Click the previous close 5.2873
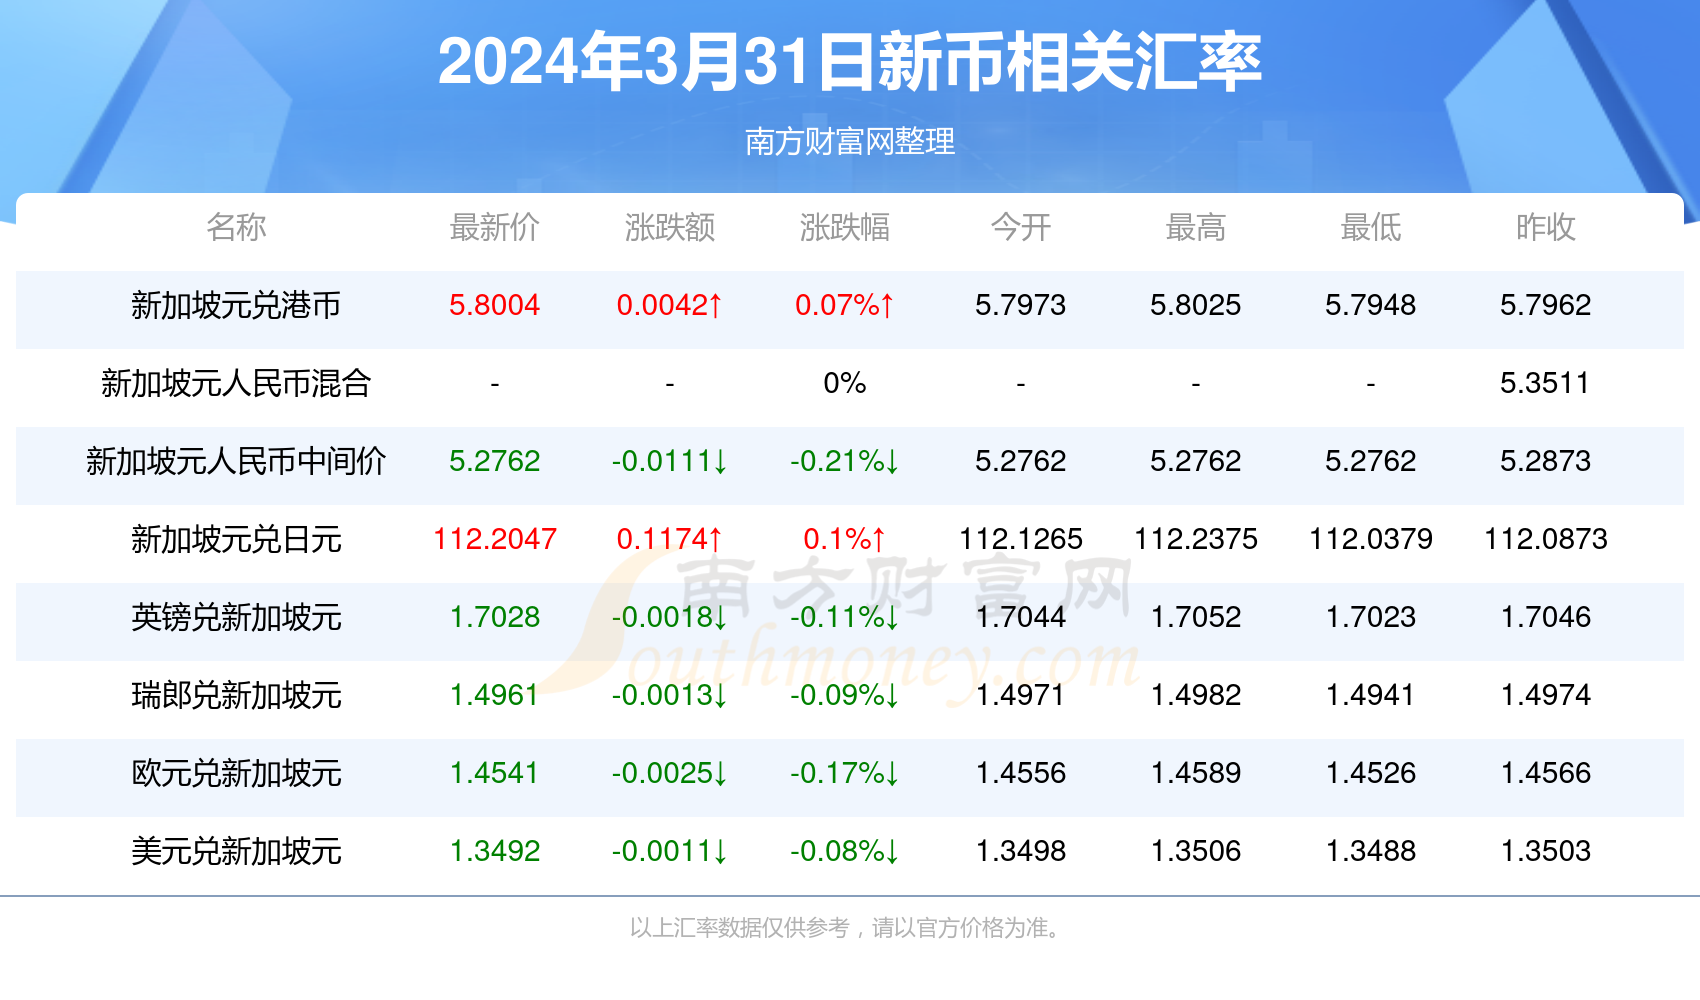This screenshot has width=1700, height=1000. [x=1545, y=461]
